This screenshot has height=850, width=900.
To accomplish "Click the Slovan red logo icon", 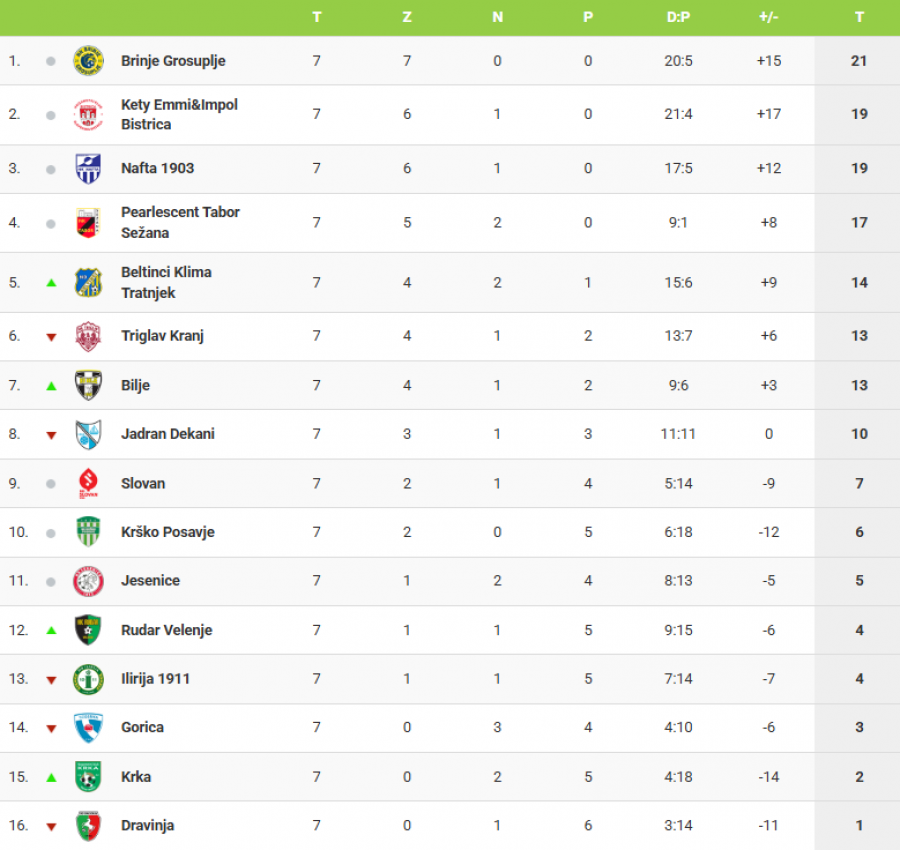I will click(x=88, y=483).
